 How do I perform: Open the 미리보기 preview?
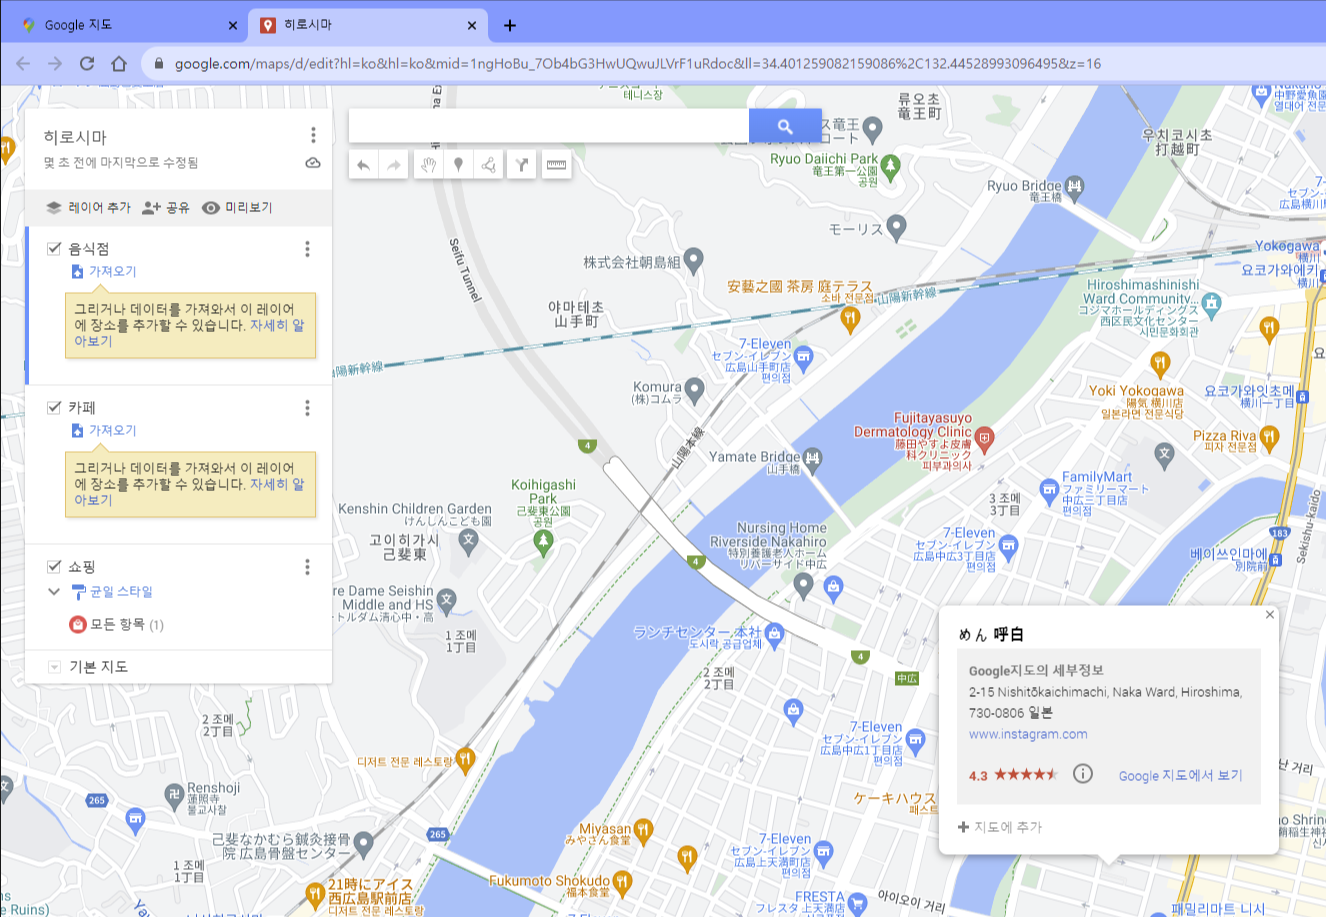237,208
